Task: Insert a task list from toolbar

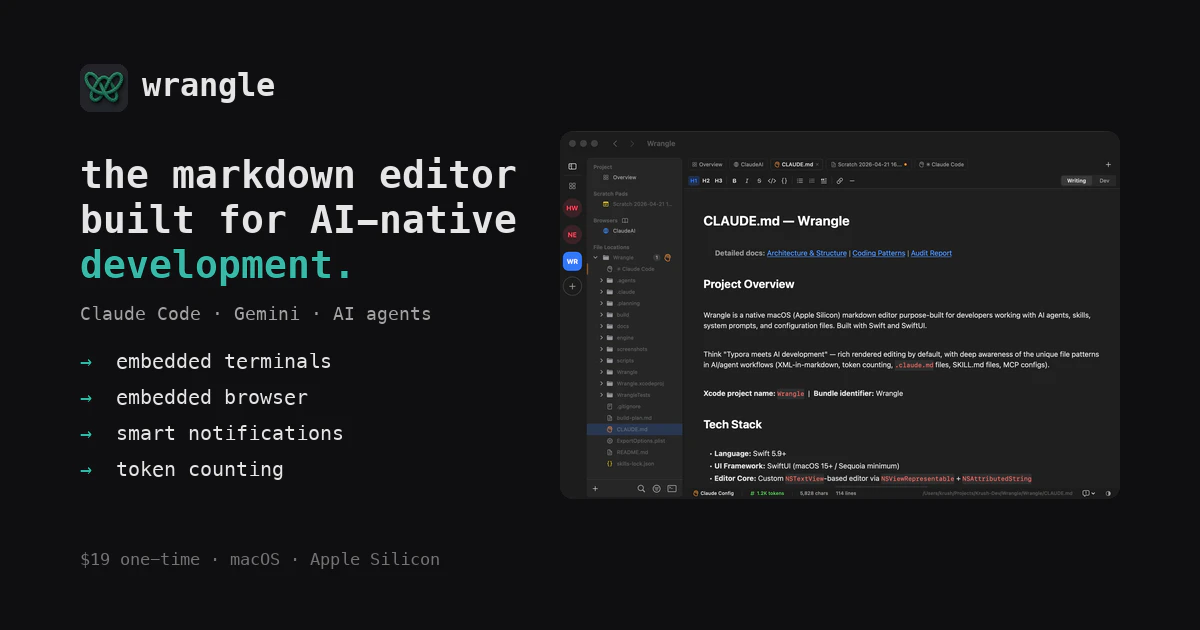Action: 824,181
